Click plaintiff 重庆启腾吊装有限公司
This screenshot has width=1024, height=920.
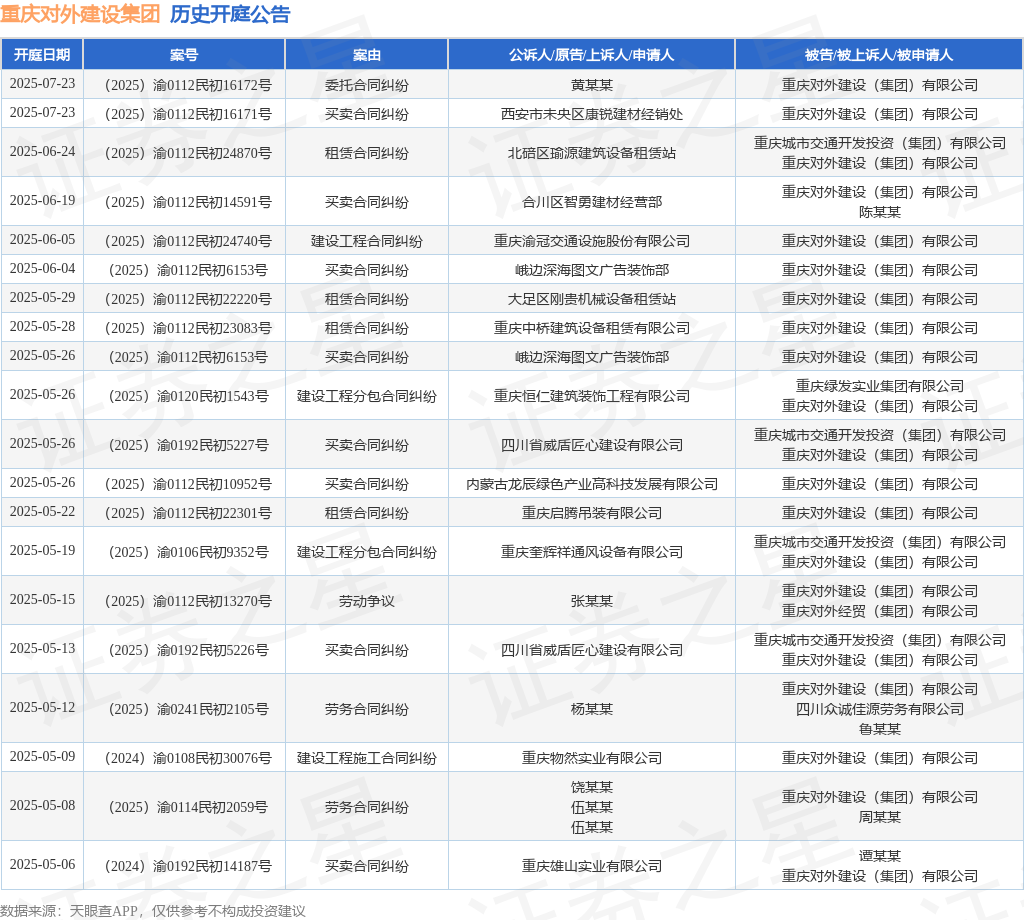(x=592, y=513)
